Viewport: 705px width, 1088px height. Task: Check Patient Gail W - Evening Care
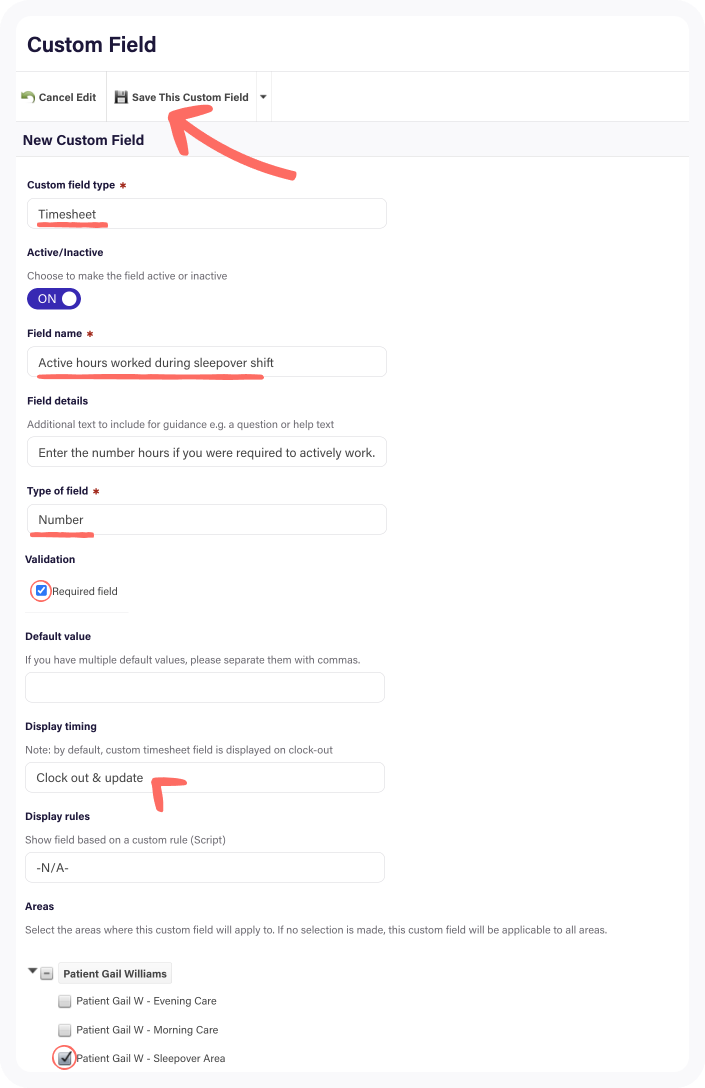(x=65, y=1001)
